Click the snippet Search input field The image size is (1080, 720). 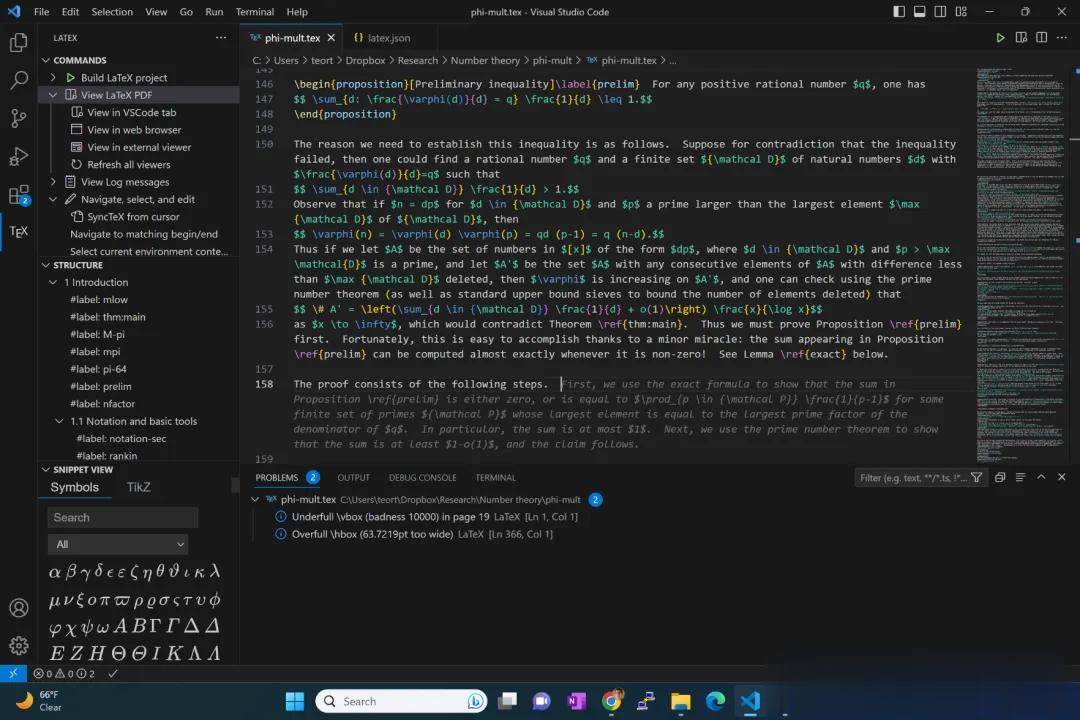click(x=123, y=517)
